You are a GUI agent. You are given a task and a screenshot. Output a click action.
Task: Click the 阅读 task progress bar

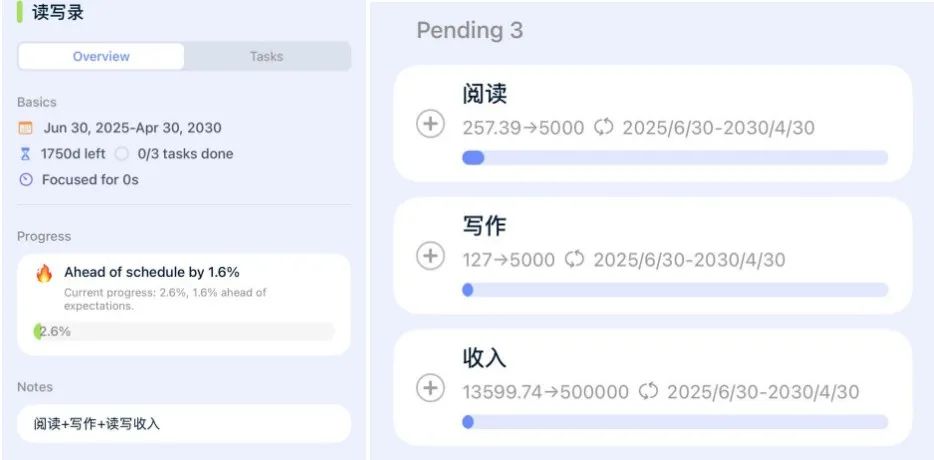[x=675, y=158]
